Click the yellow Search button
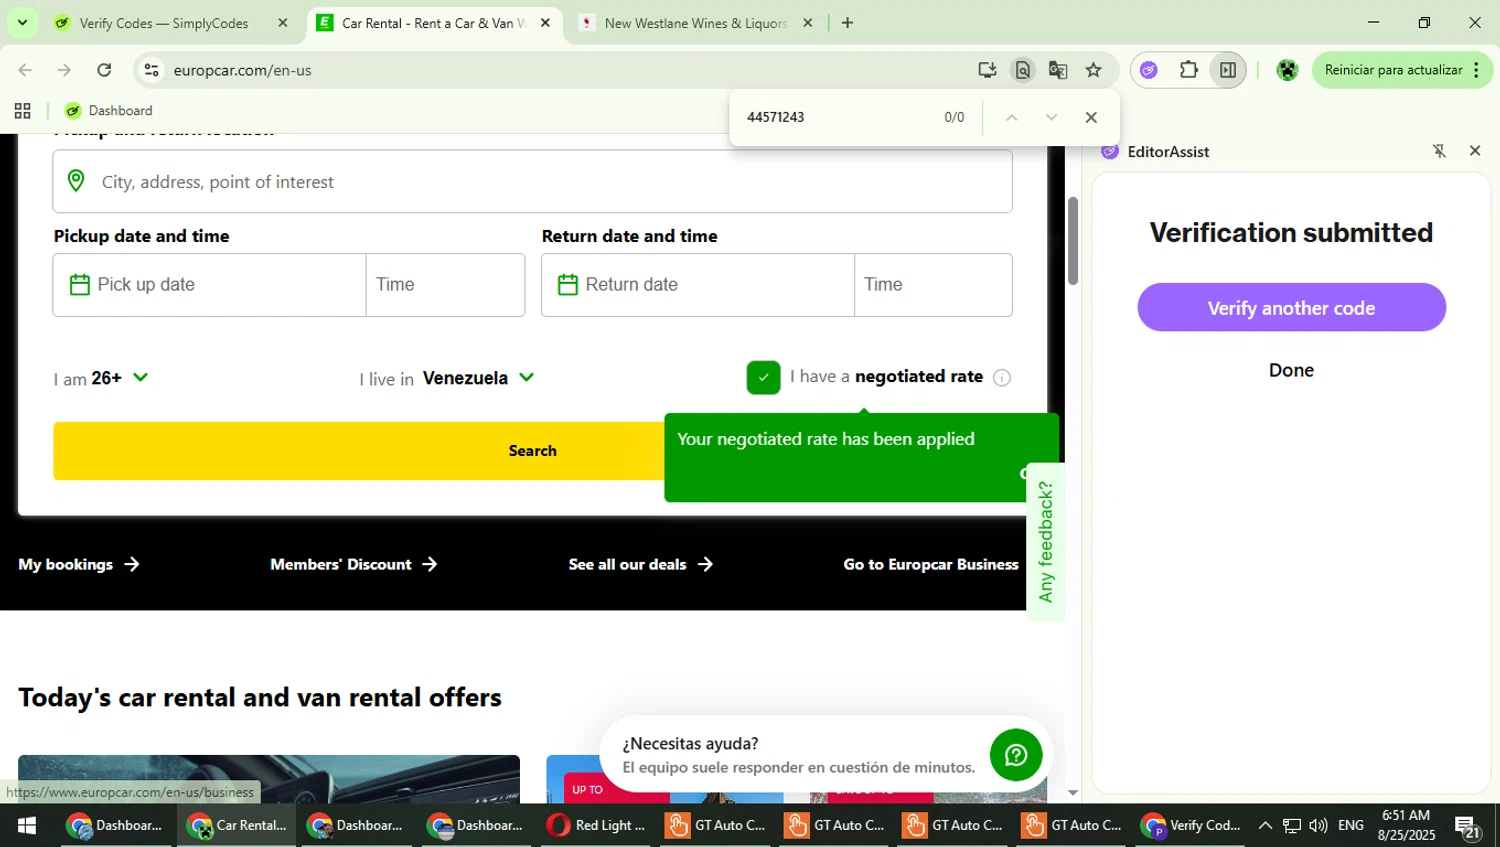The height and width of the screenshot is (847, 1500). tap(533, 451)
